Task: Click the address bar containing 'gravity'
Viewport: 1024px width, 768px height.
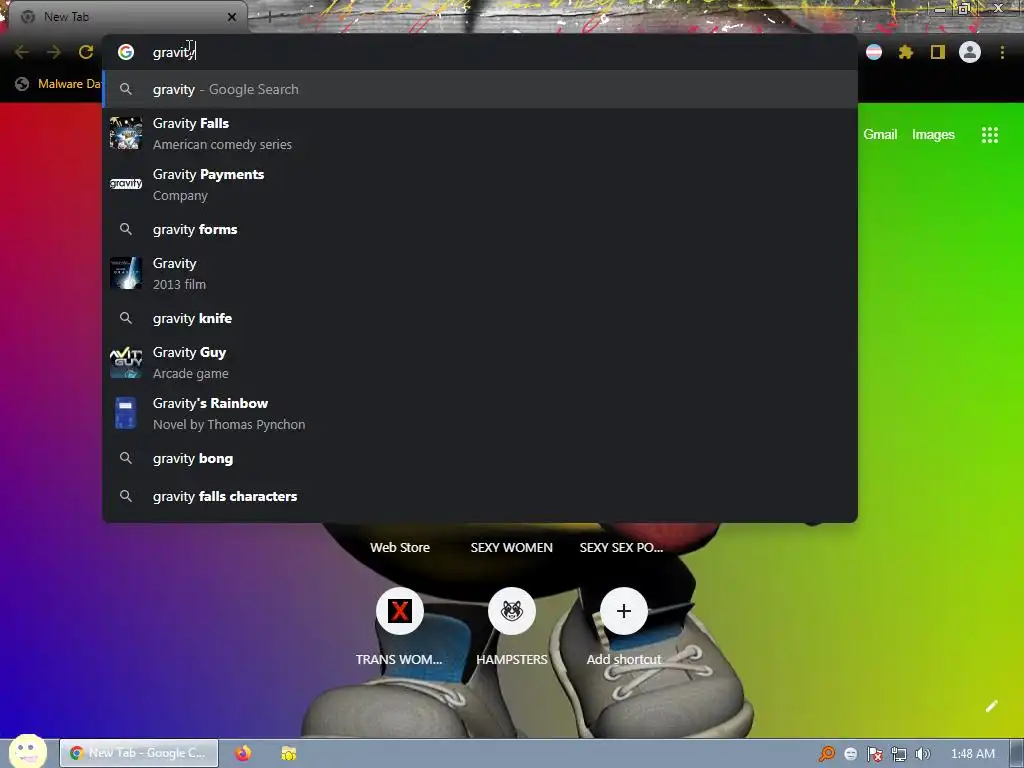Action: tap(479, 52)
